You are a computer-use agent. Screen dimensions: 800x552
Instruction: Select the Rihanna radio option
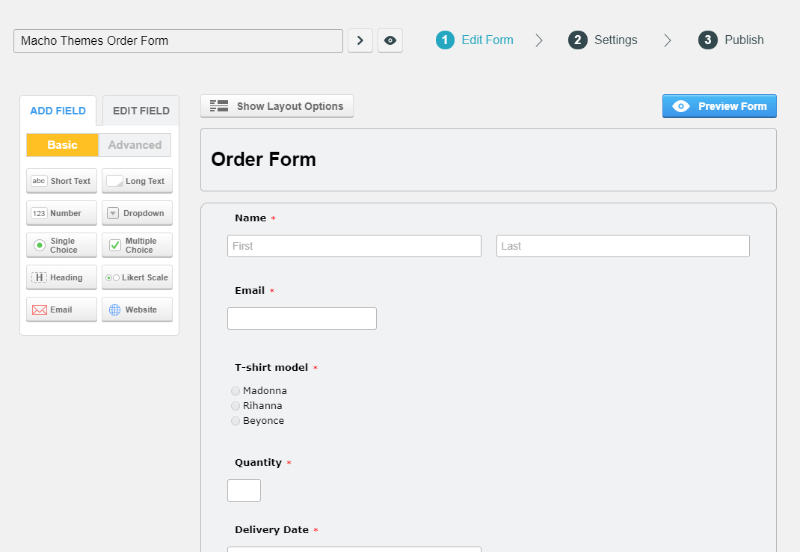[235, 406]
